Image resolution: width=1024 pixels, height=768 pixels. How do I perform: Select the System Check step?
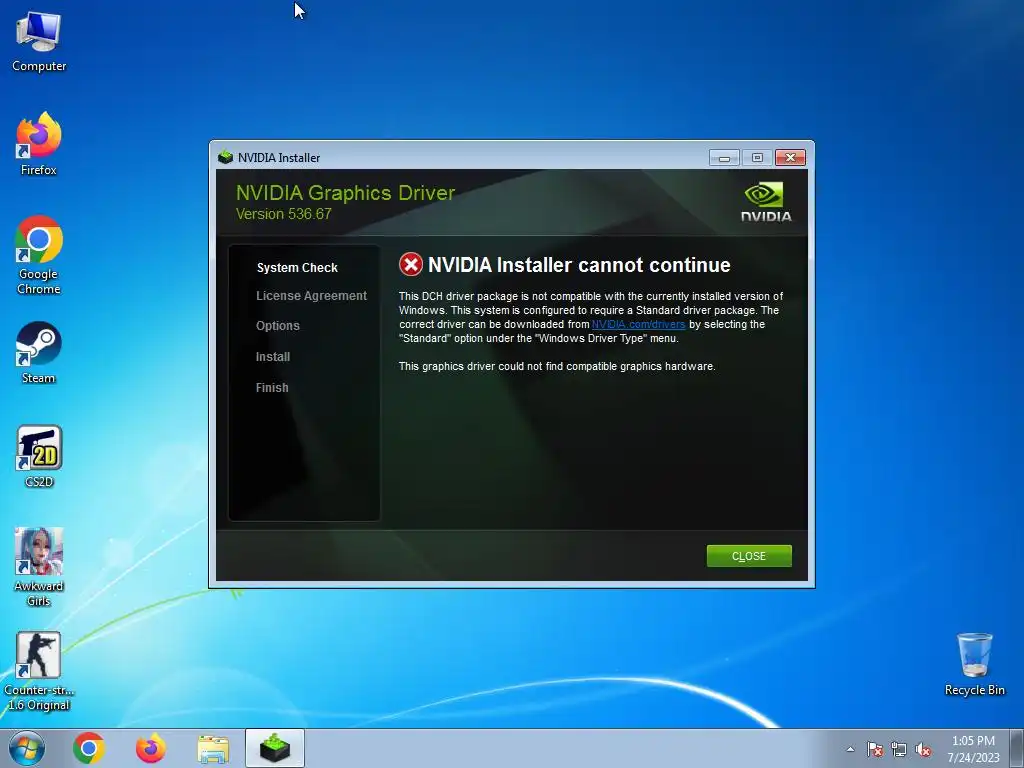point(297,268)
